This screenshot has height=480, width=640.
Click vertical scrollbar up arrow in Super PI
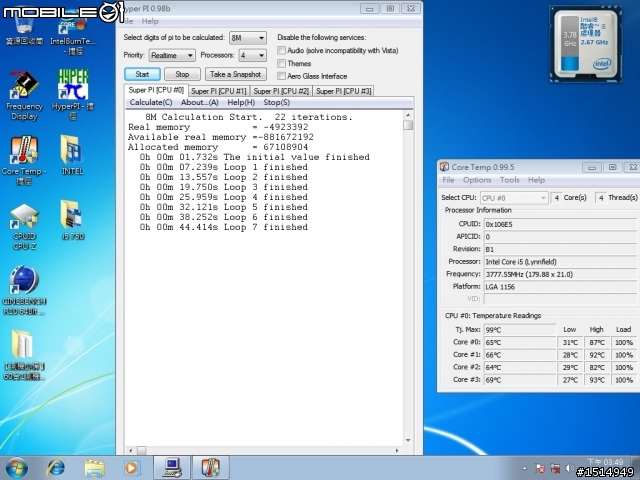(408, 116)
